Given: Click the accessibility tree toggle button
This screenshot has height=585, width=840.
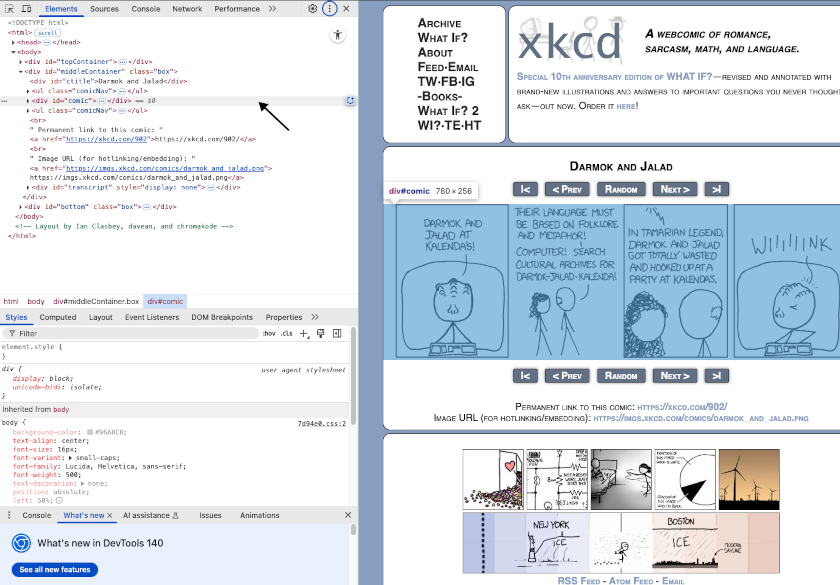Looking at the screenshot, I should coord(338,35).
